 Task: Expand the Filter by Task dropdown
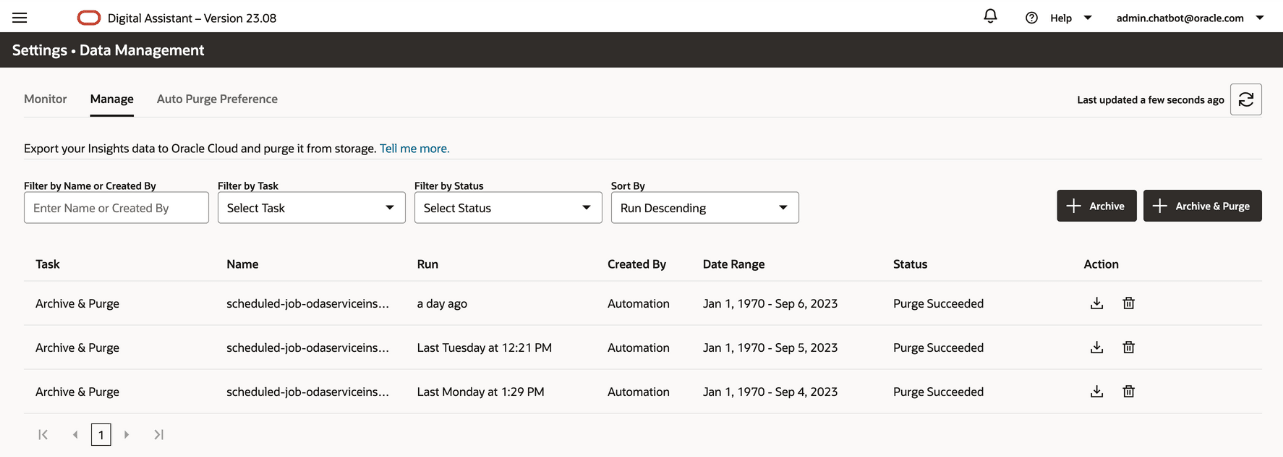tap(310, 208)
